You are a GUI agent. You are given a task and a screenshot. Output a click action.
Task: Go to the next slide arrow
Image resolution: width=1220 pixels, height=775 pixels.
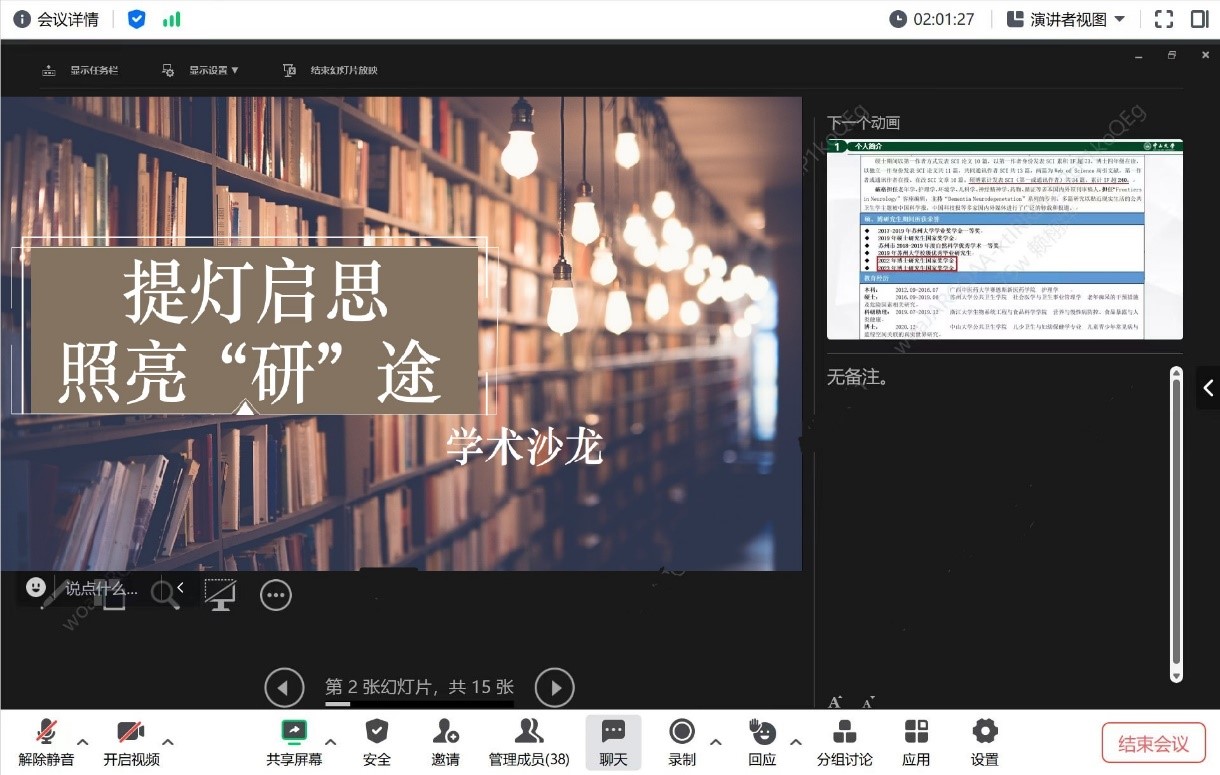555,688
